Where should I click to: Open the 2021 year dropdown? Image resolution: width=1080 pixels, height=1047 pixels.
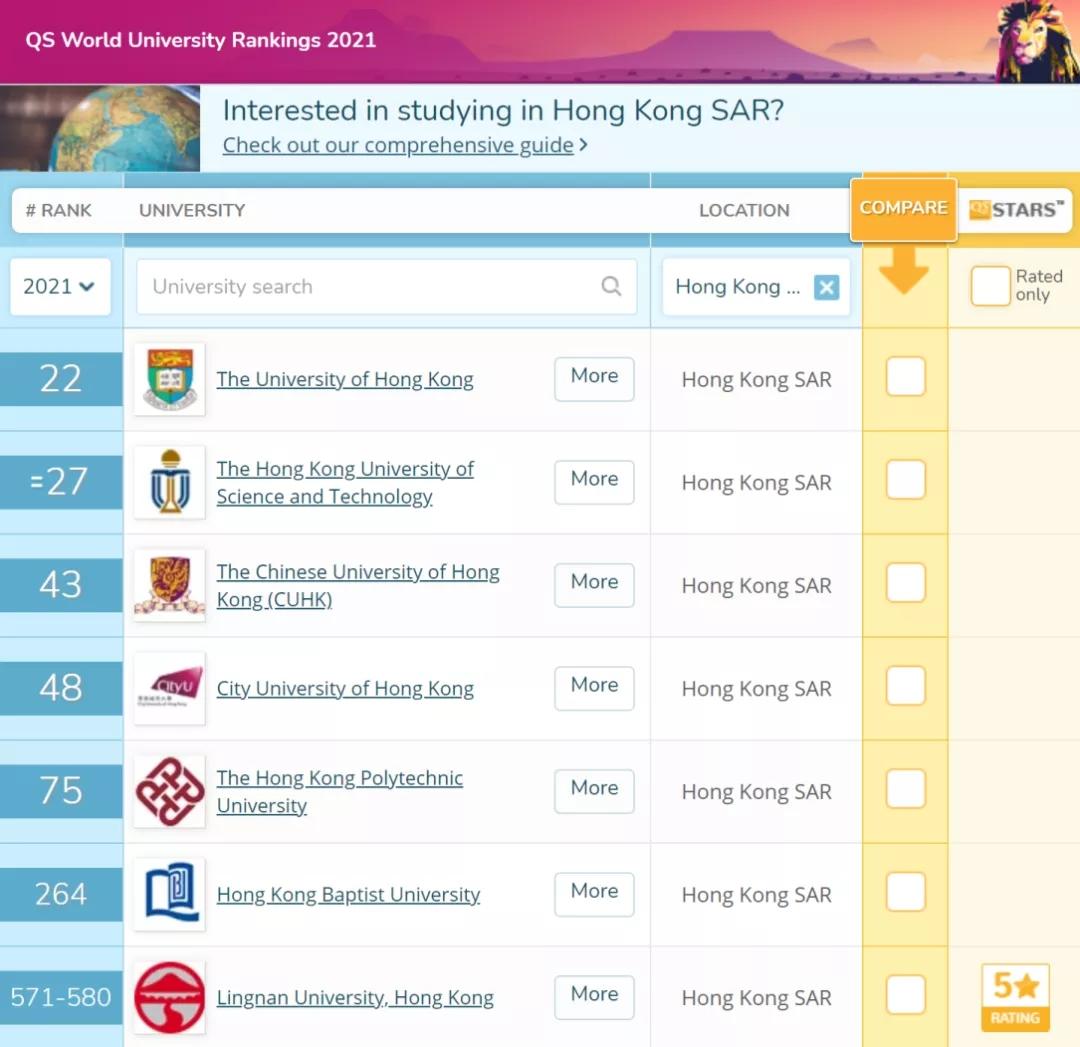(x=59, y=286)
